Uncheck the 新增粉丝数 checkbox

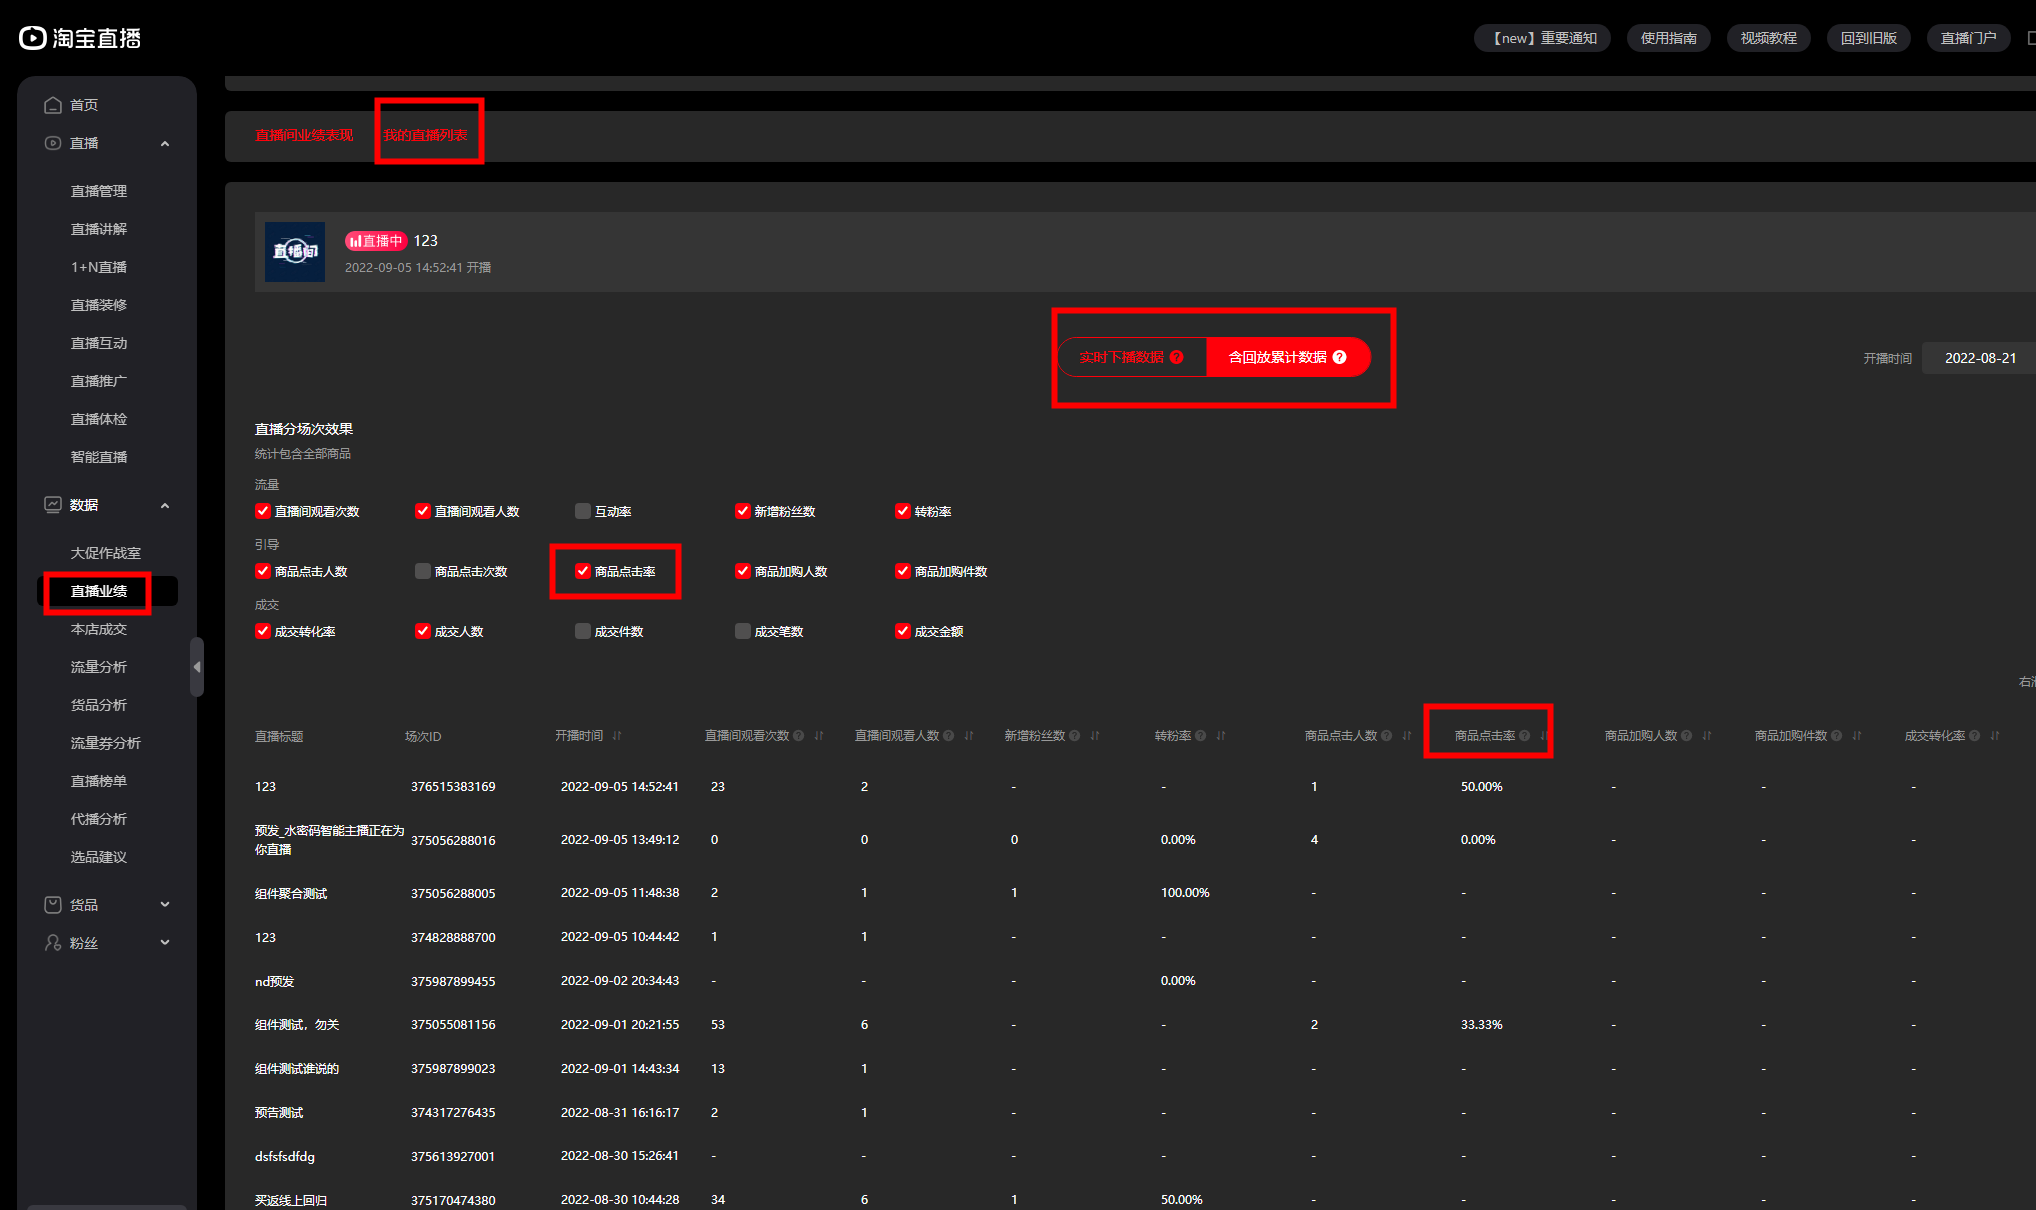[743, 511]
